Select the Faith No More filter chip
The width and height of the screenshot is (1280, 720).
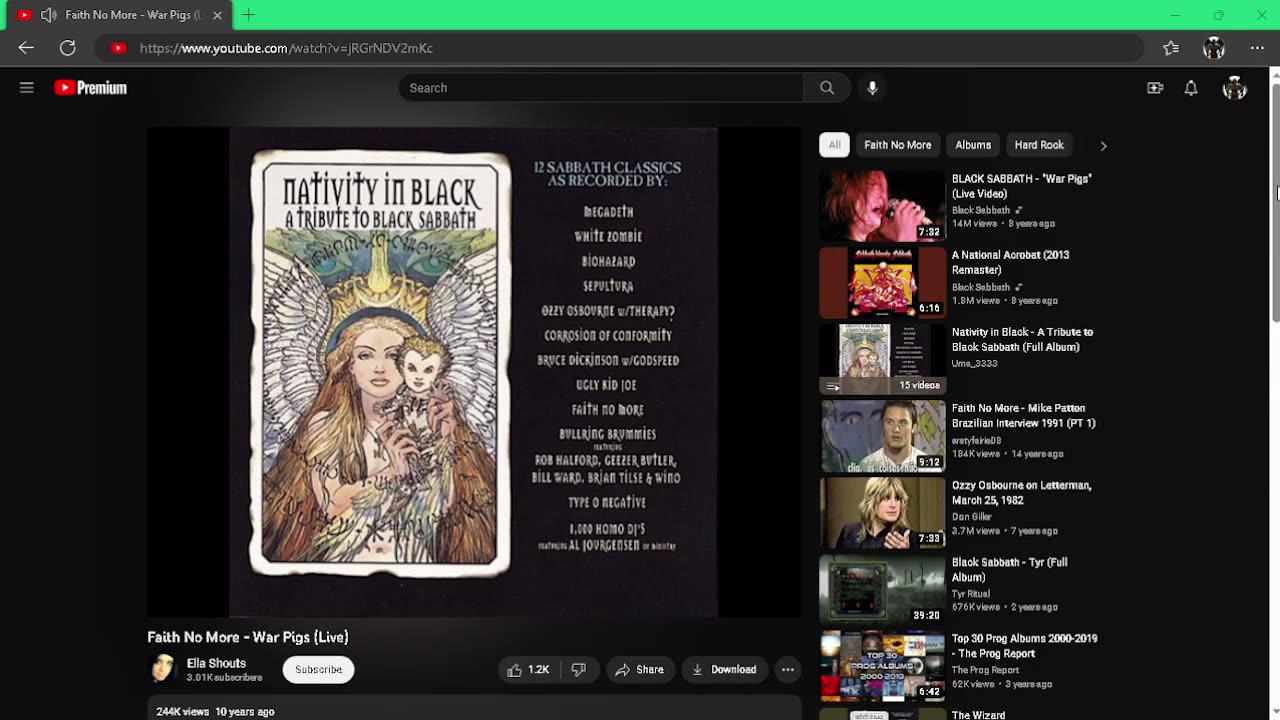coord(898,145)
